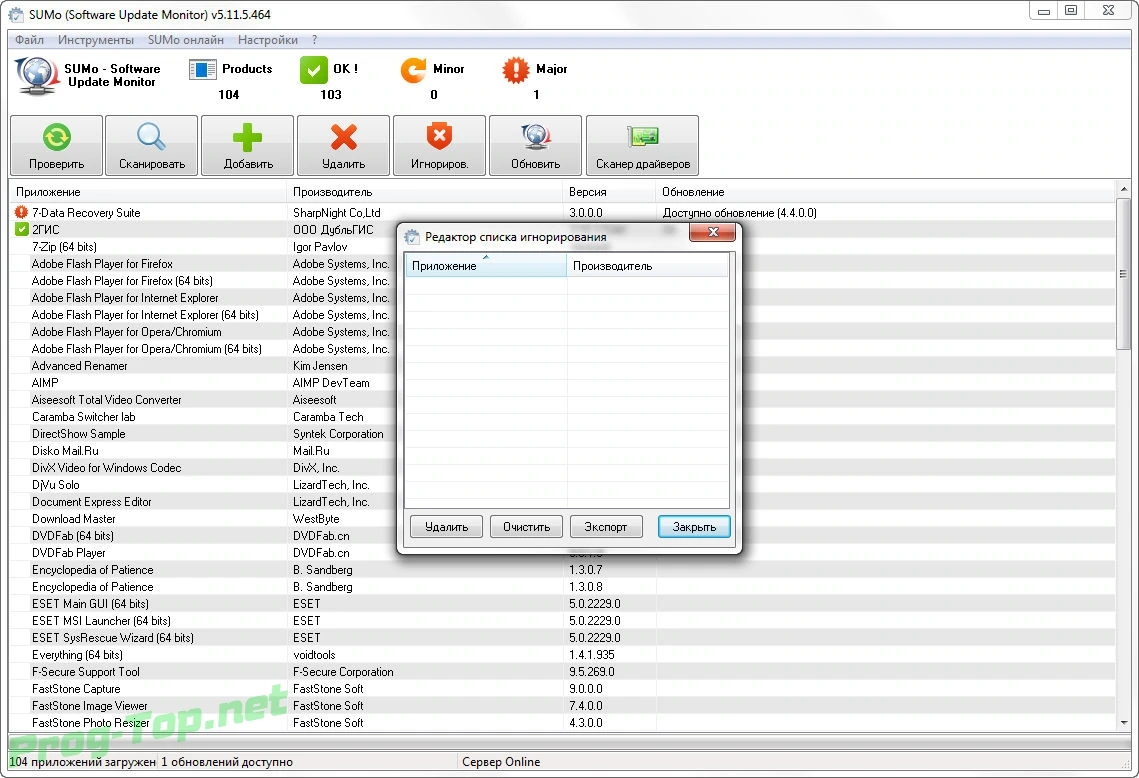
Task: Close the ignore list editor dialog
Action: [713, 232]
